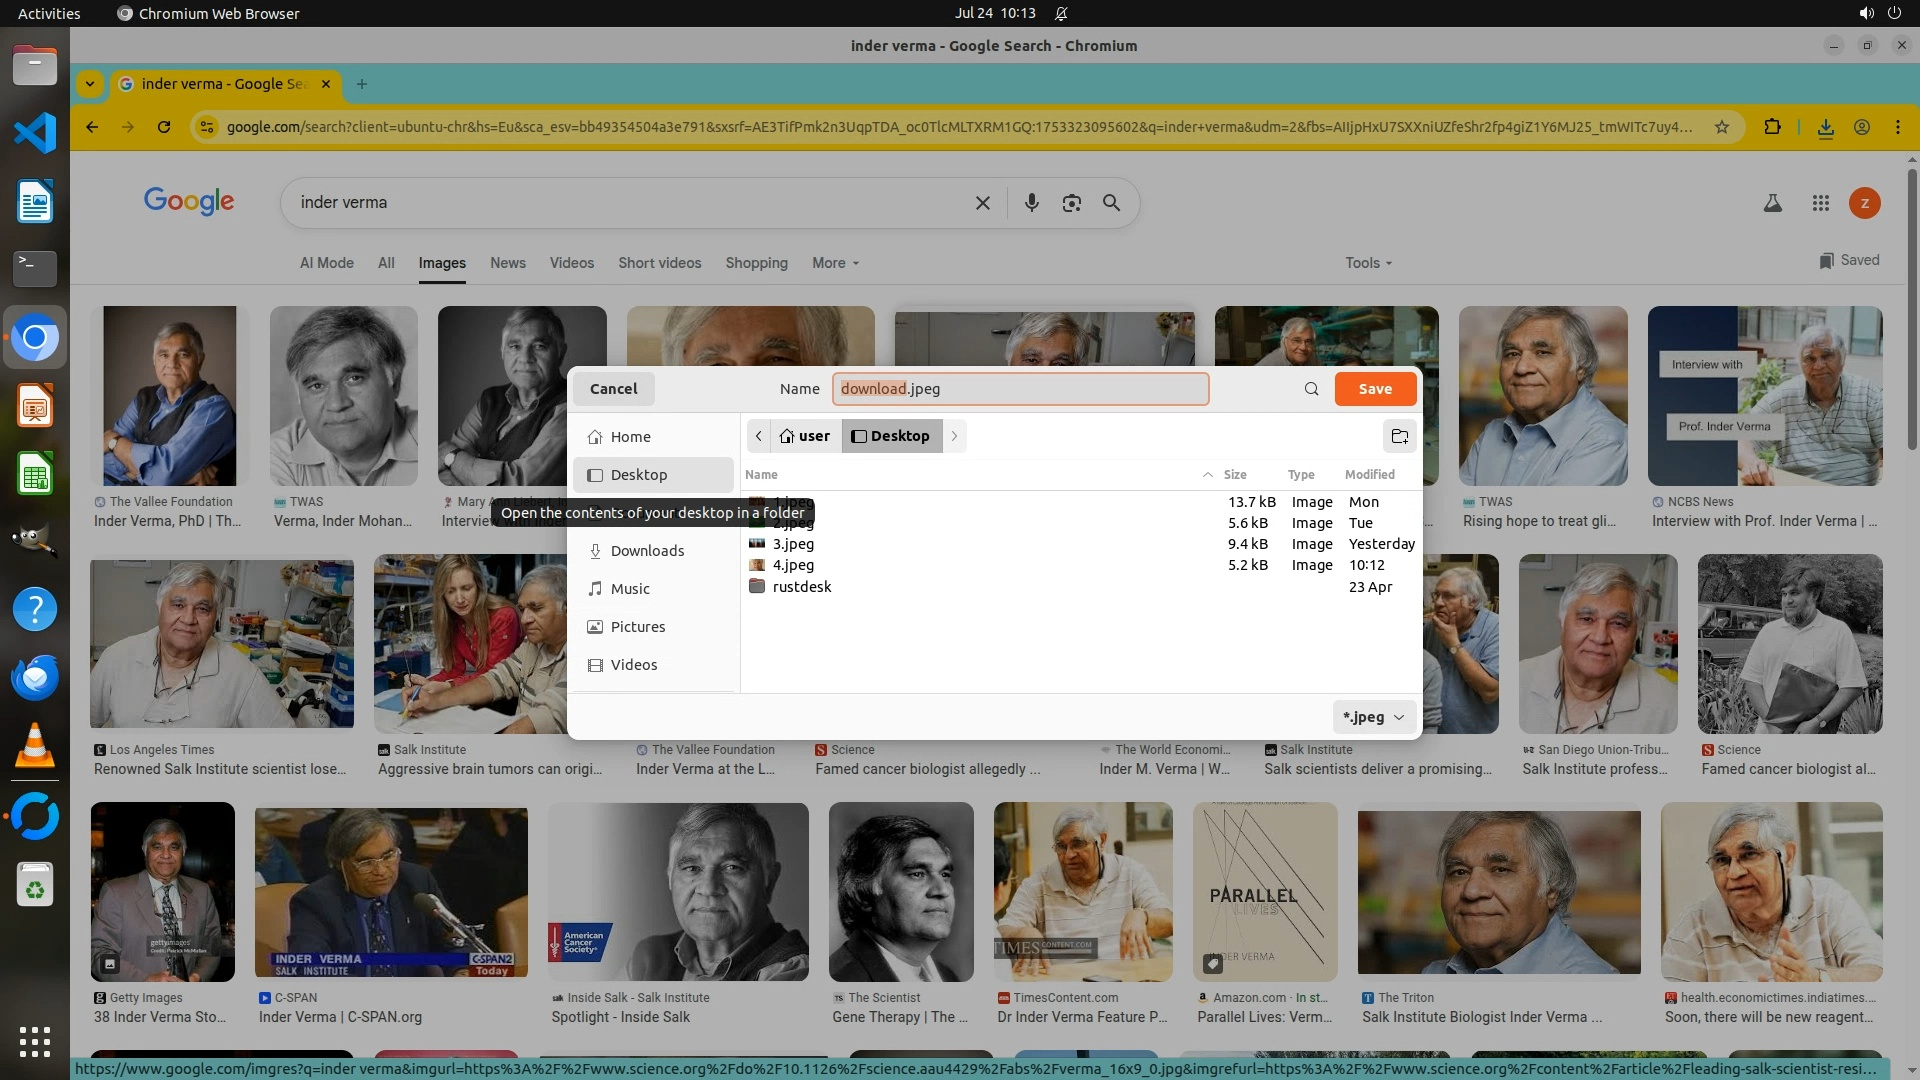
Task: Open Google apps grid icon
Action: 1820,203
